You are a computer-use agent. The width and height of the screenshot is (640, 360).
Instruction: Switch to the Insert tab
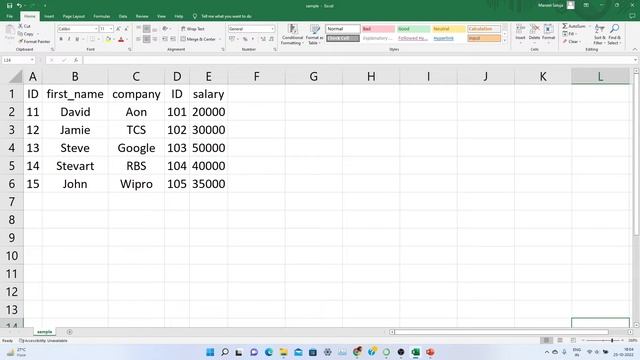click(x=49, y=16)
